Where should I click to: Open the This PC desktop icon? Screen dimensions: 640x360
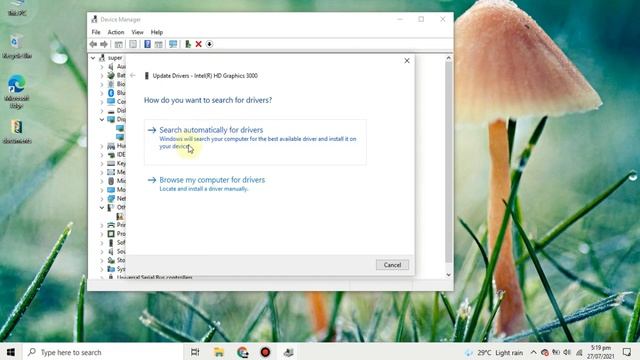point(17,8)
